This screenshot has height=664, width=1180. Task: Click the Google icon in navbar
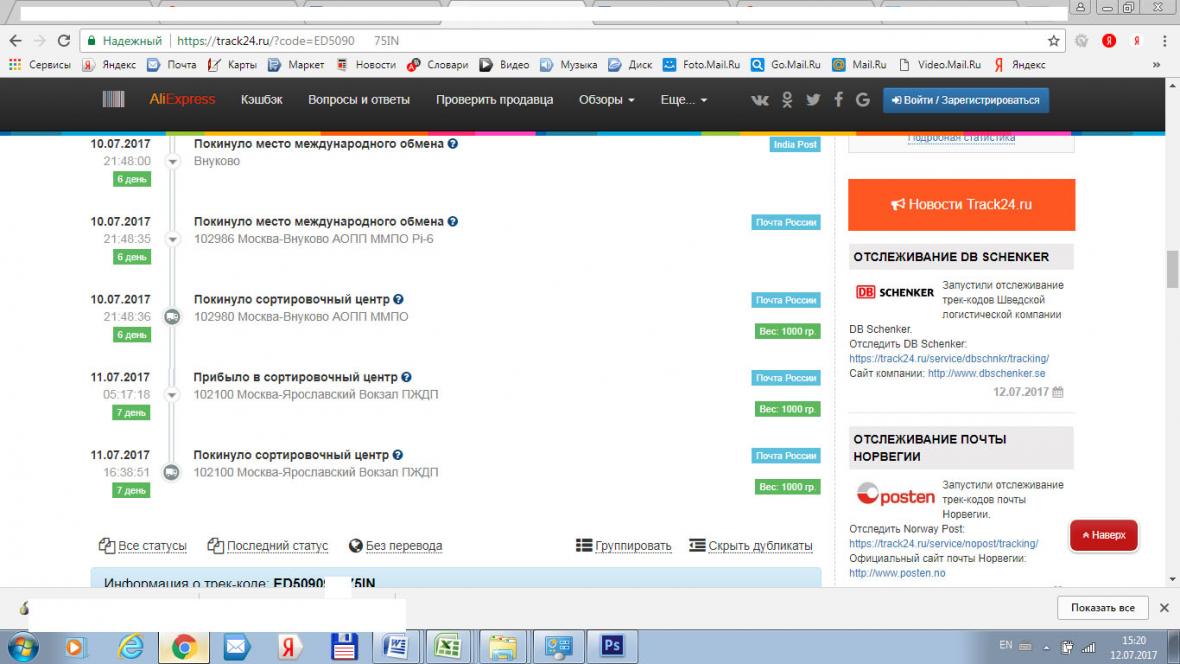pyautogui.click(x=862, y=100)
